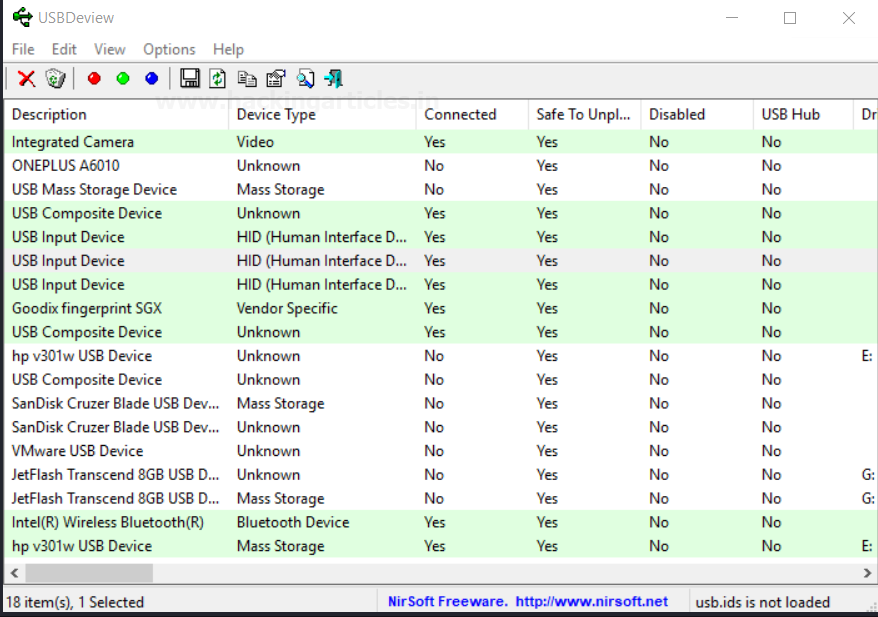
Task: Click the blue circle toolbar icon
Action: point(151,78)
